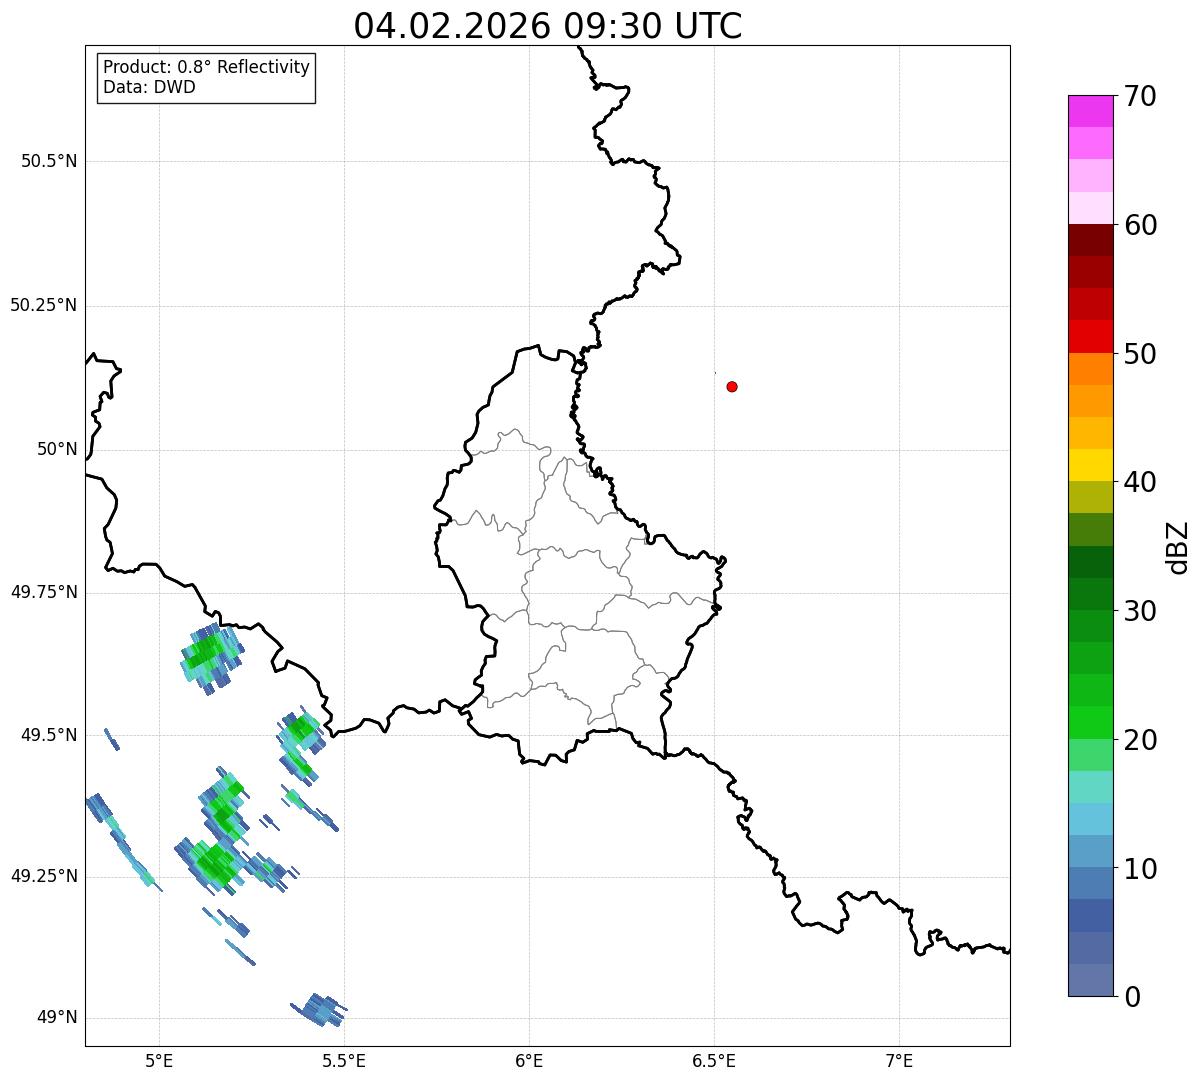The image size is (1202, 1081).
Task: Select the dark maroon swatch below 60 dBZ
Action: [1090, 240]
